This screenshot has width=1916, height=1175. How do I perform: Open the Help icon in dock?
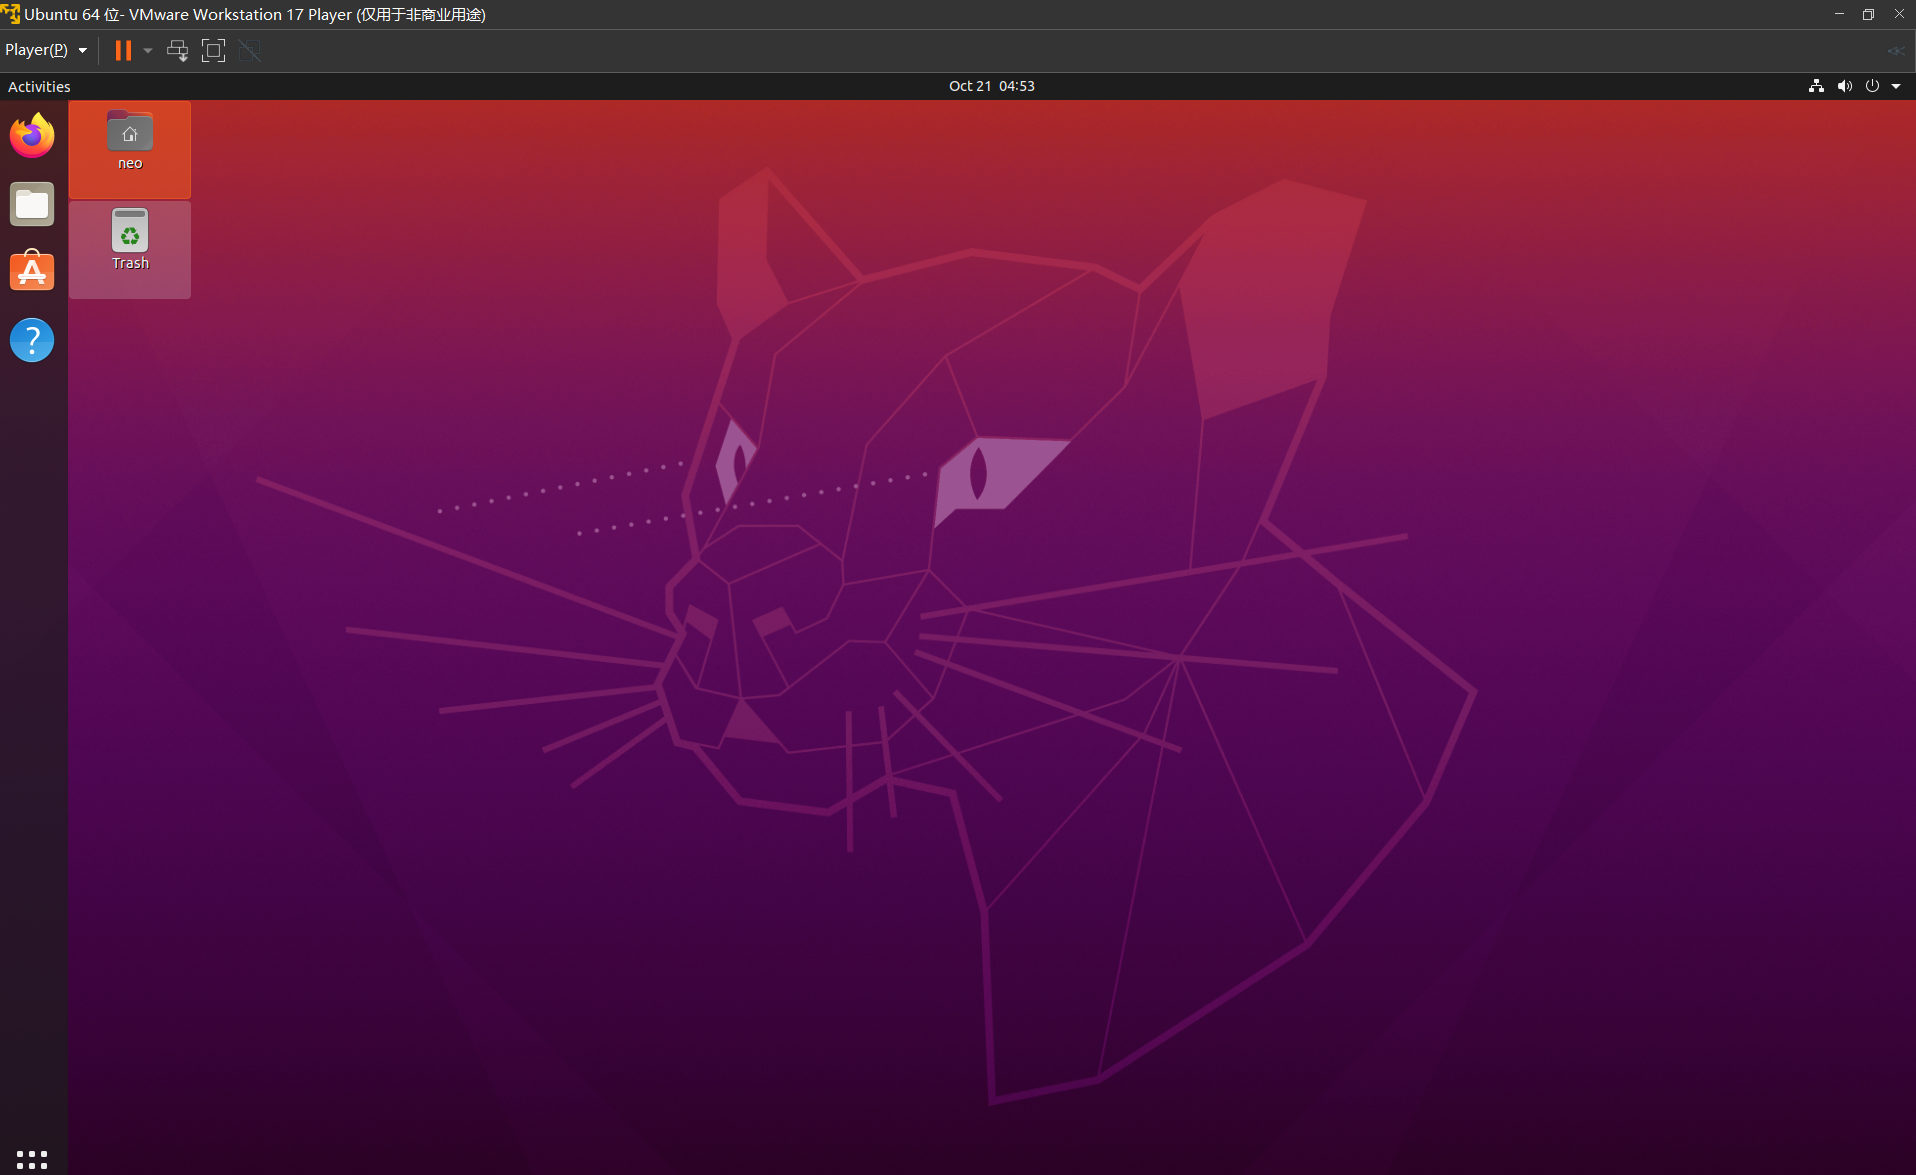click(32, 340)
